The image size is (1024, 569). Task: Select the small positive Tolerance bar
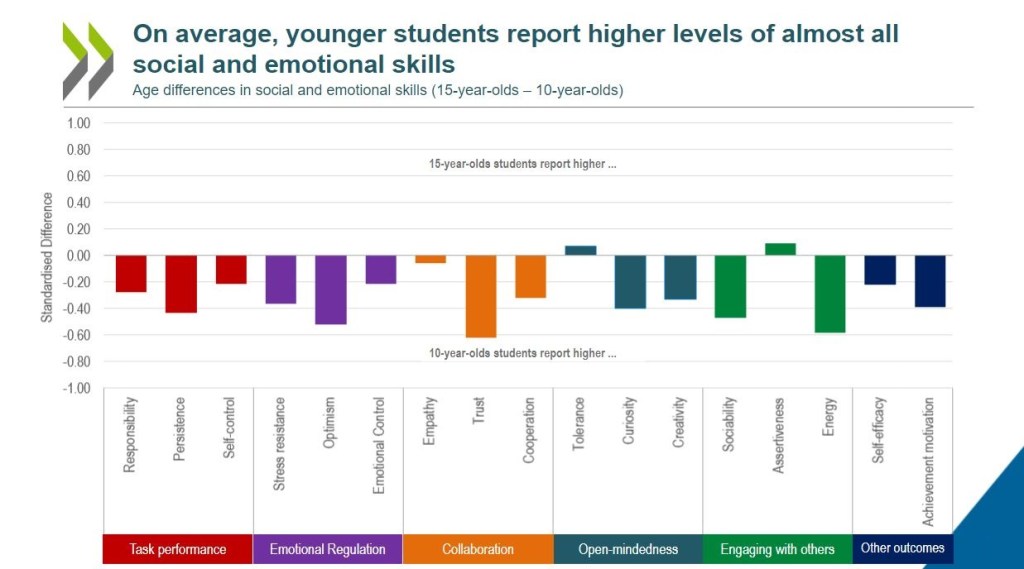580,250
